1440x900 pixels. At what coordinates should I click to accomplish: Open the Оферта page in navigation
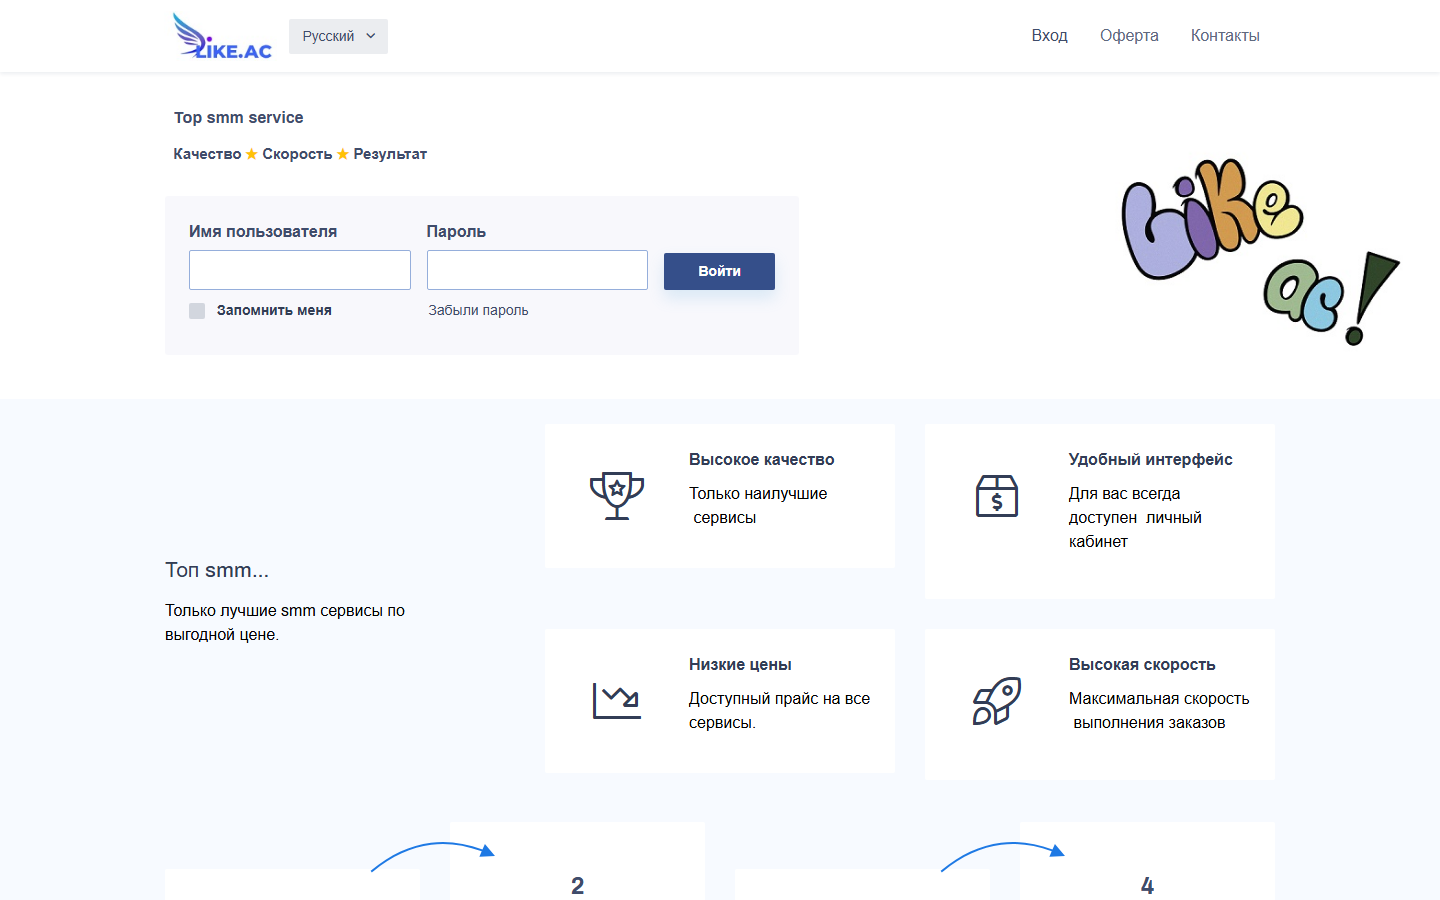click(1129, 36)
